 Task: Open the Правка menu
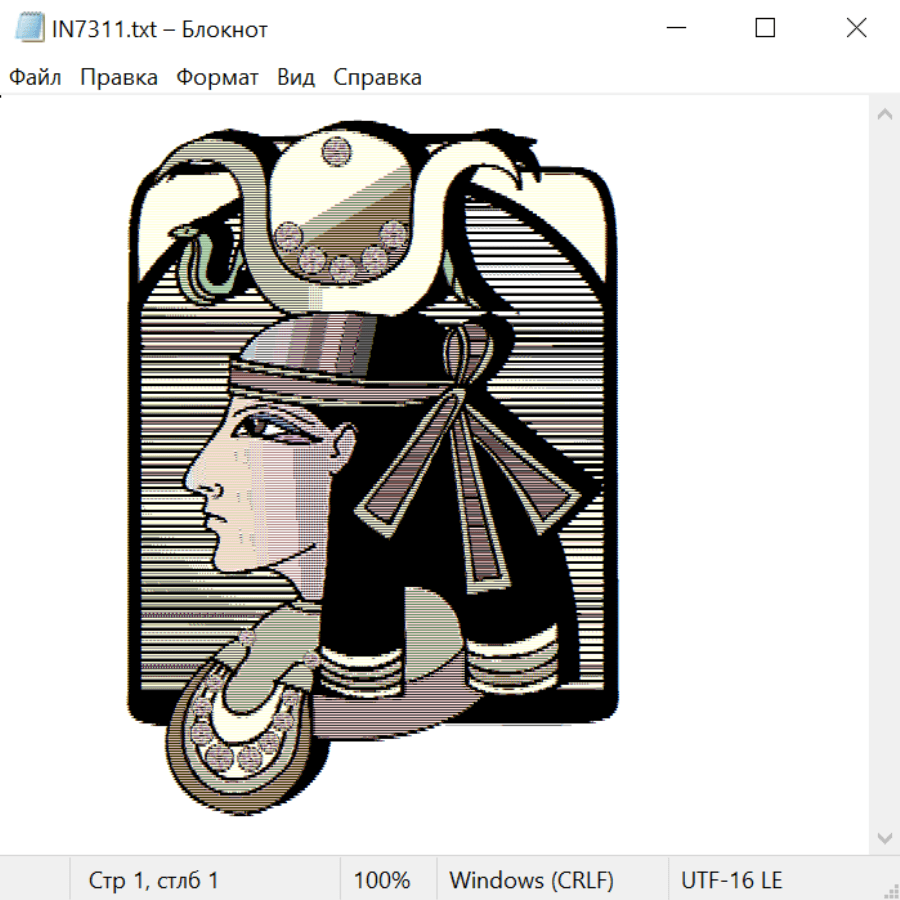click(x=118, y=78)
